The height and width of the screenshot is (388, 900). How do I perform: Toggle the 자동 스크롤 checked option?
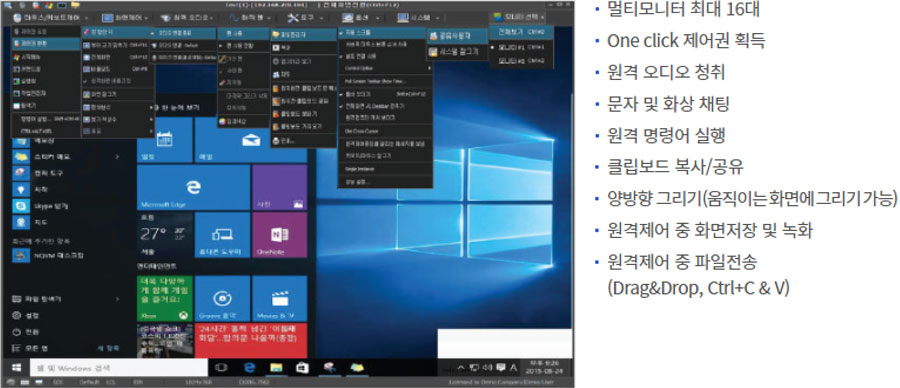[x=381, y=34]
